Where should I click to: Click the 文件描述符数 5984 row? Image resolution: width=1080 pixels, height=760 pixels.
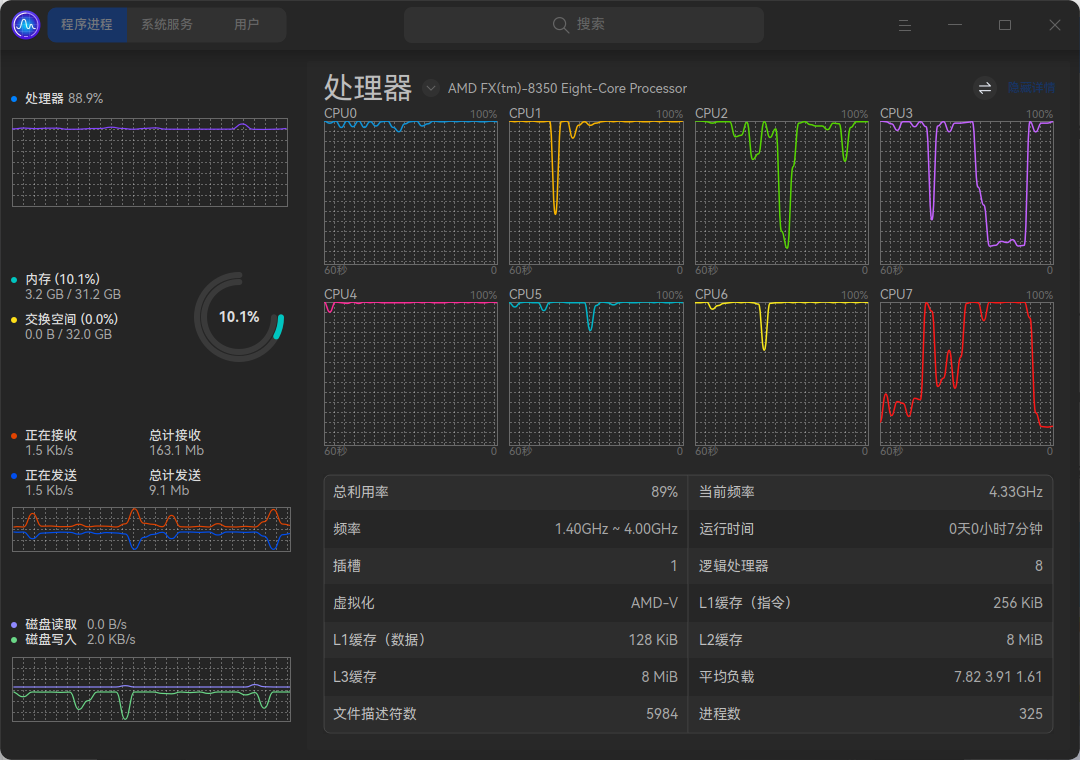pos(506,714)
